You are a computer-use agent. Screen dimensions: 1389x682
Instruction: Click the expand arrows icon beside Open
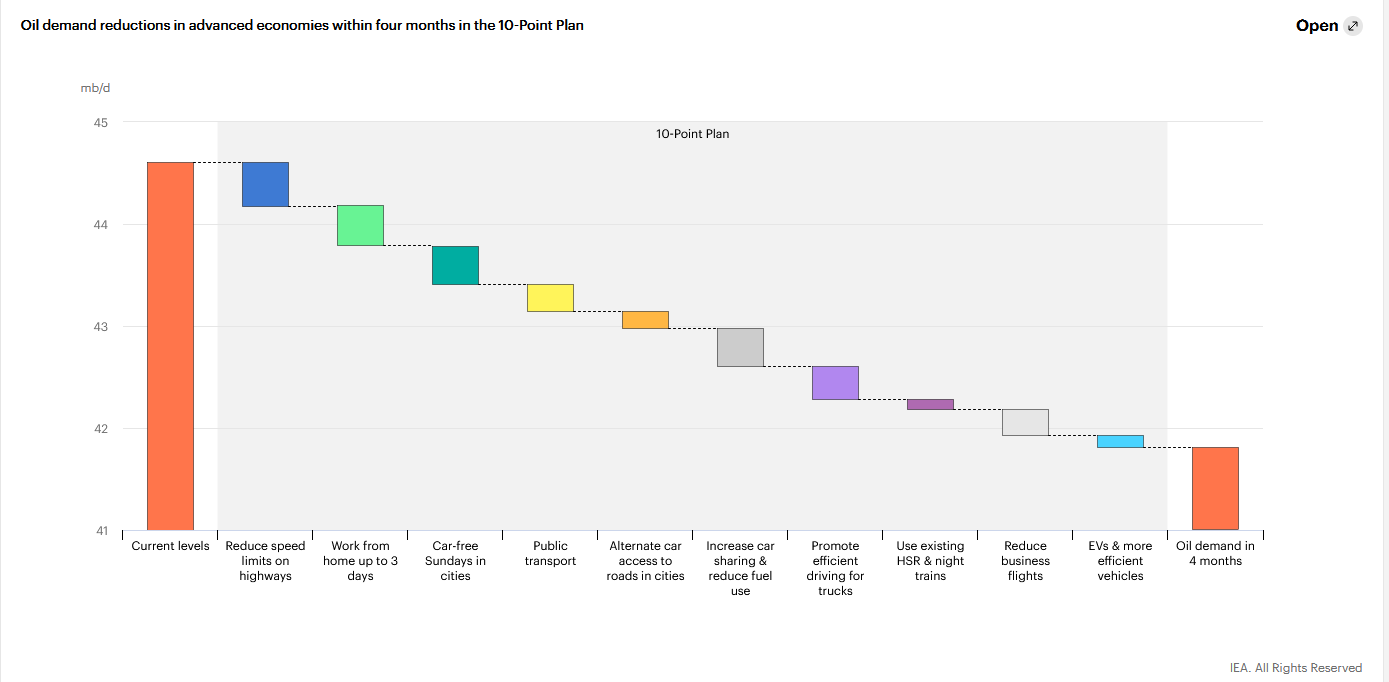tap(1353, 26)
